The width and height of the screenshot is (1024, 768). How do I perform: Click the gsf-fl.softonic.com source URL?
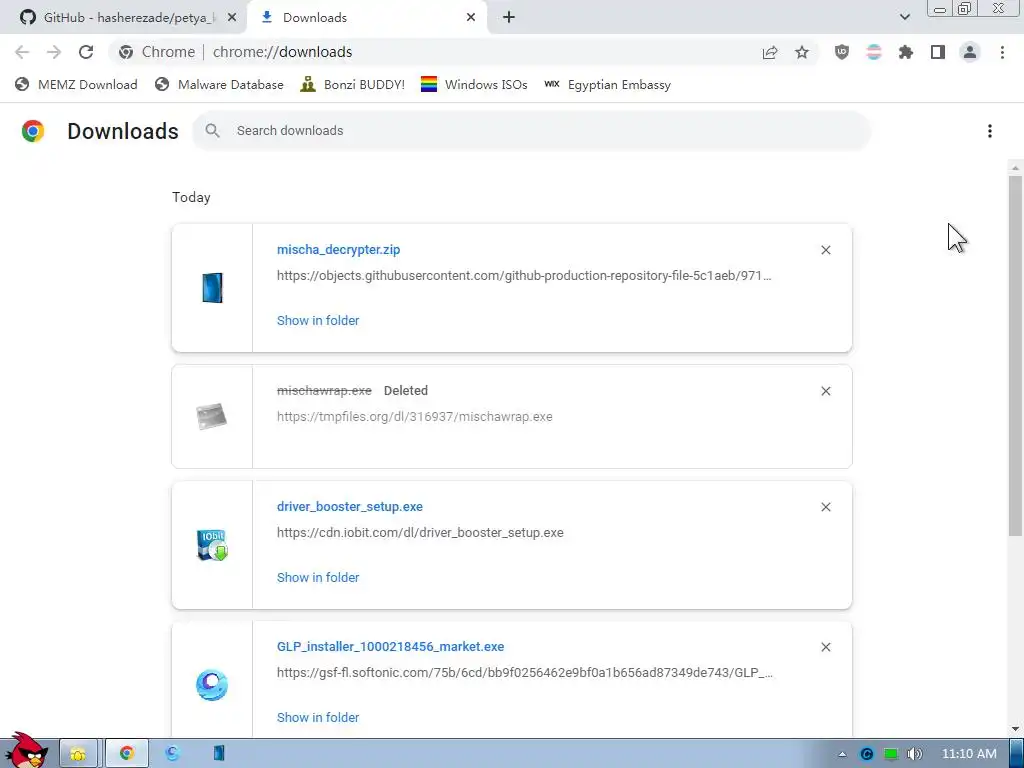tap(525, 673)
